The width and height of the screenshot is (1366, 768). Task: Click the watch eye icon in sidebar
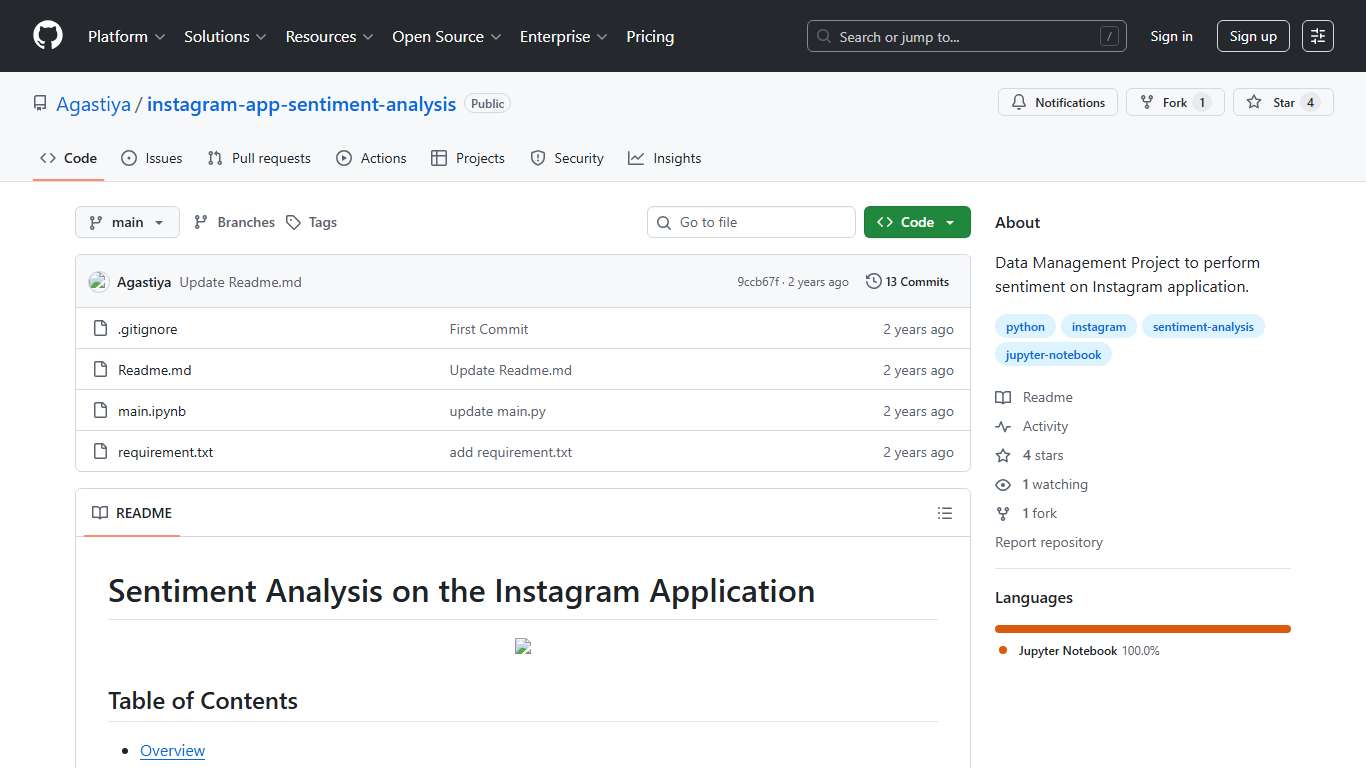[1002, 484]
